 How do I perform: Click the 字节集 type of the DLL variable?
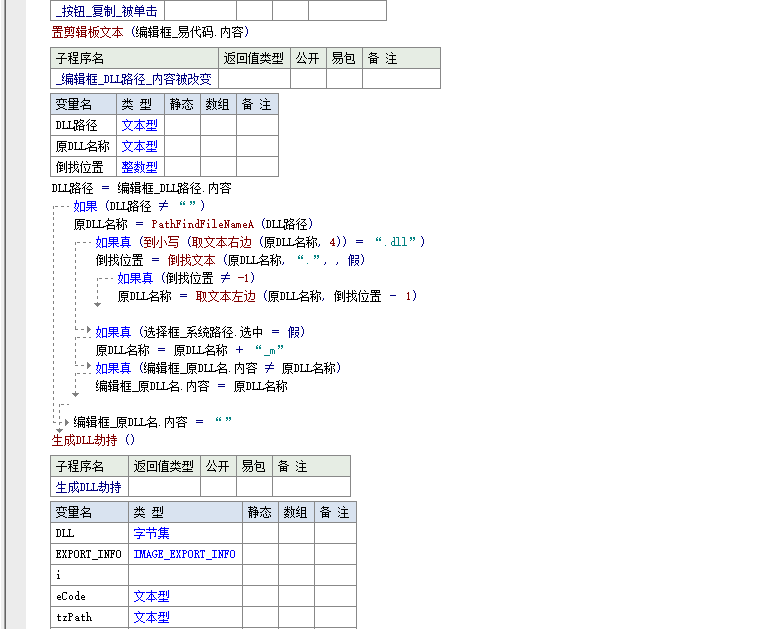(151, 534)
